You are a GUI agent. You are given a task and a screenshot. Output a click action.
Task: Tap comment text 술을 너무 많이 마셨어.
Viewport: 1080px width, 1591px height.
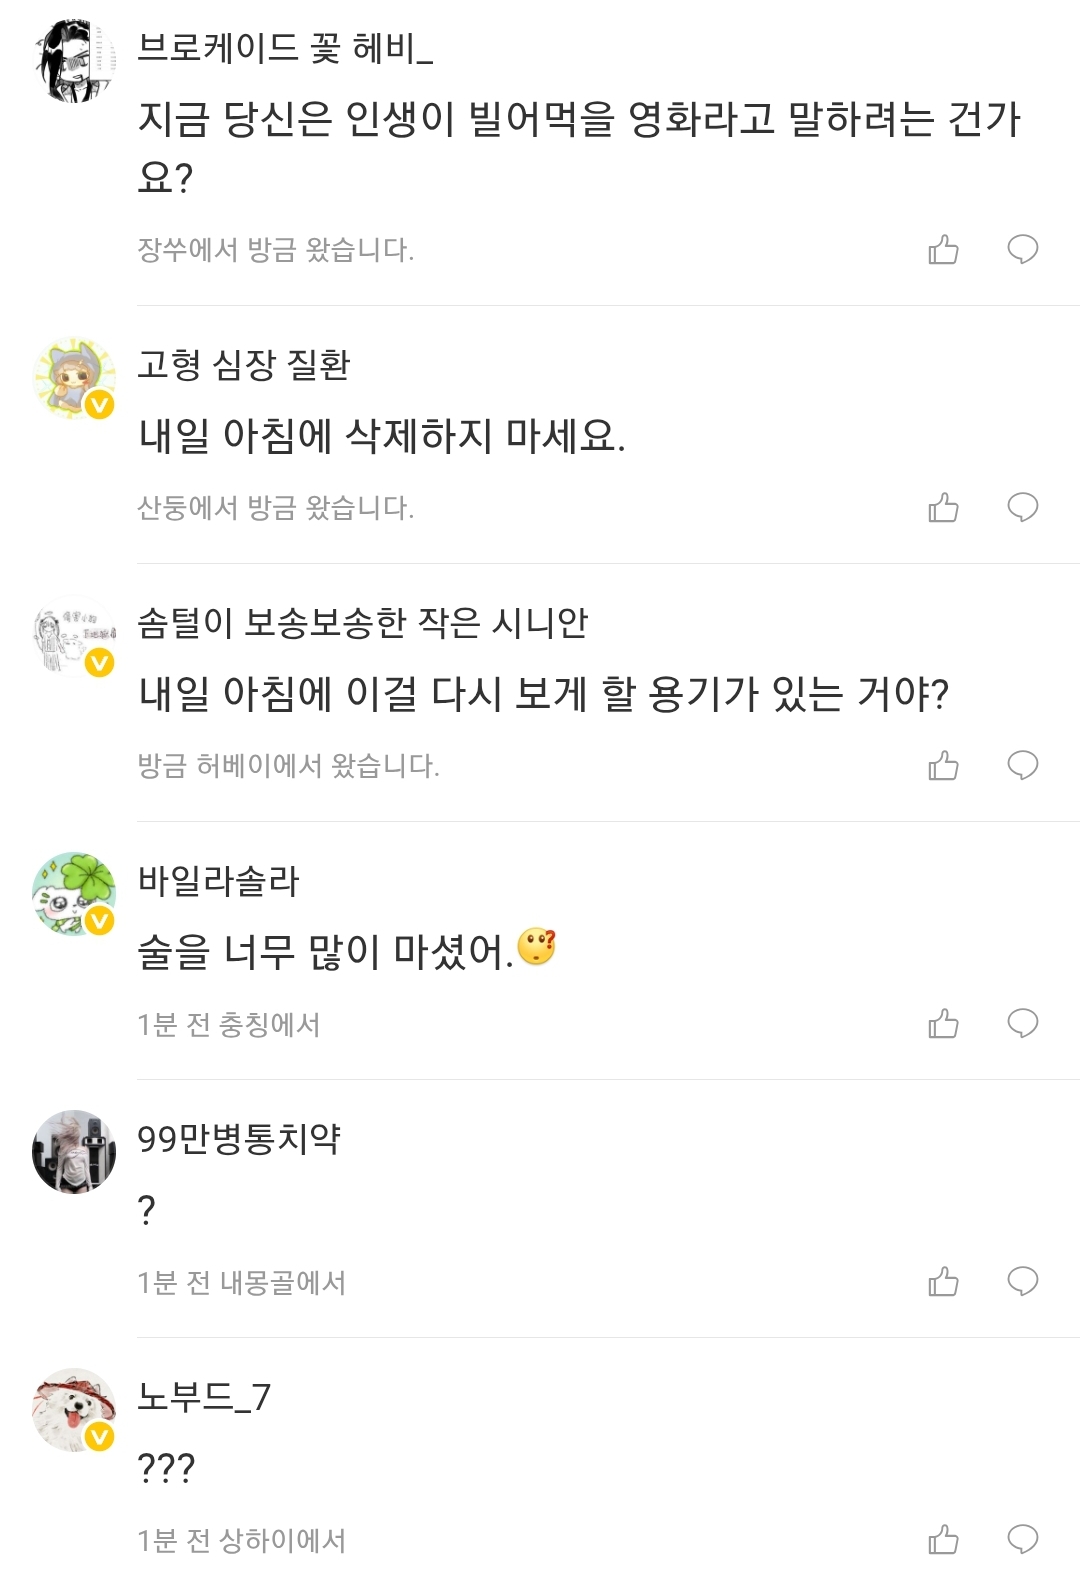(x=325, y=951)
